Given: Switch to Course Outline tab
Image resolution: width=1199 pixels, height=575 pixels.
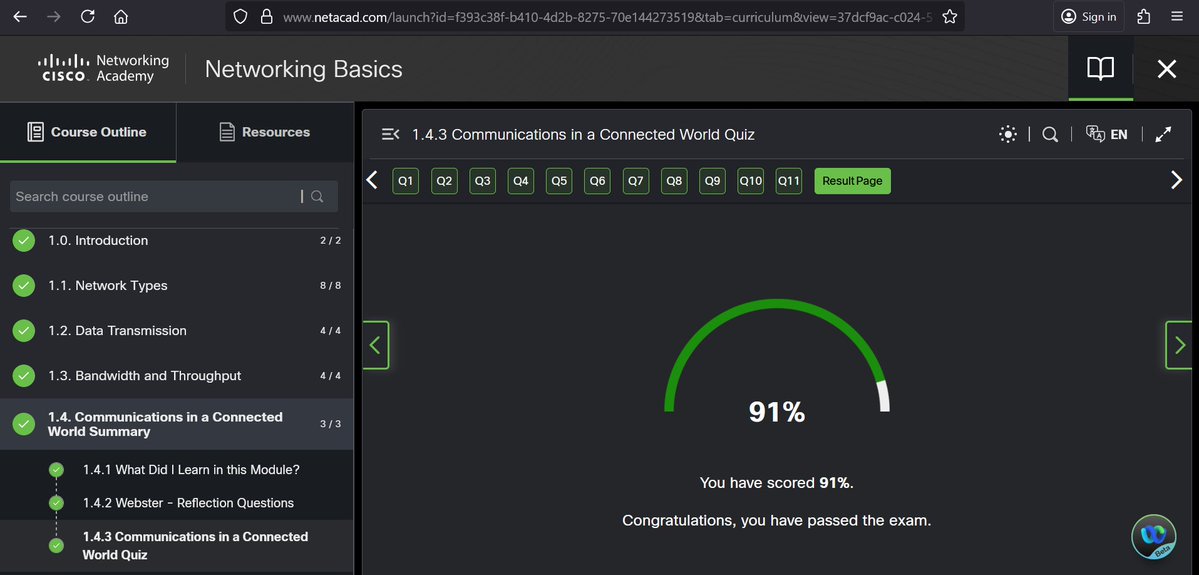Looking at the screenshot, I should point(88,132).
